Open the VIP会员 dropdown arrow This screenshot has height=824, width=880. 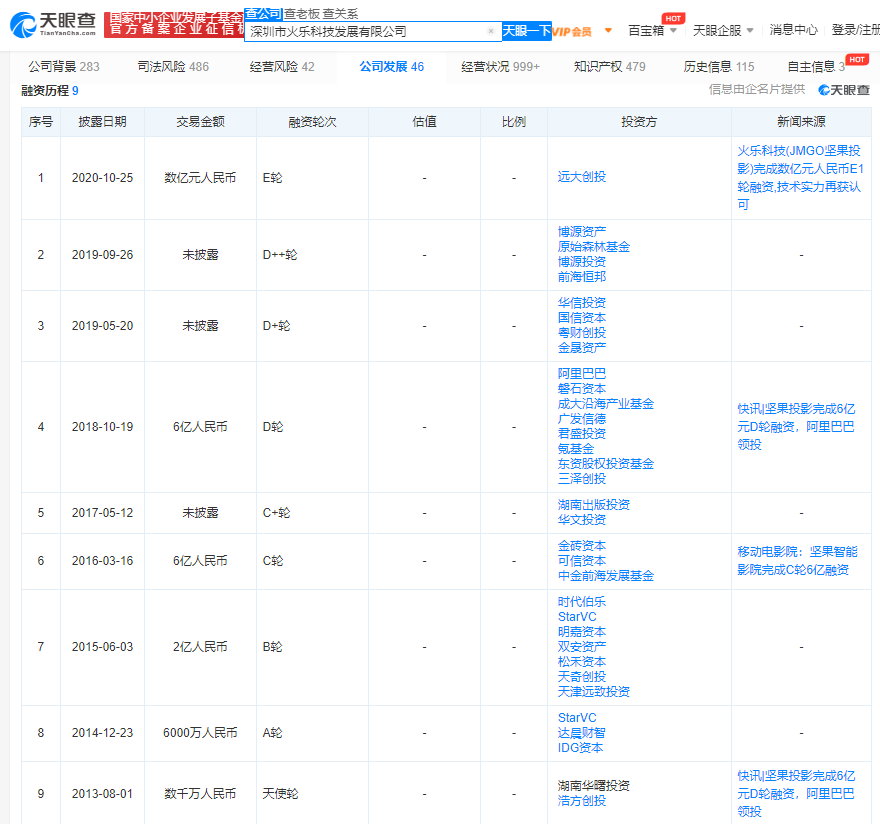tap(608, 30)
